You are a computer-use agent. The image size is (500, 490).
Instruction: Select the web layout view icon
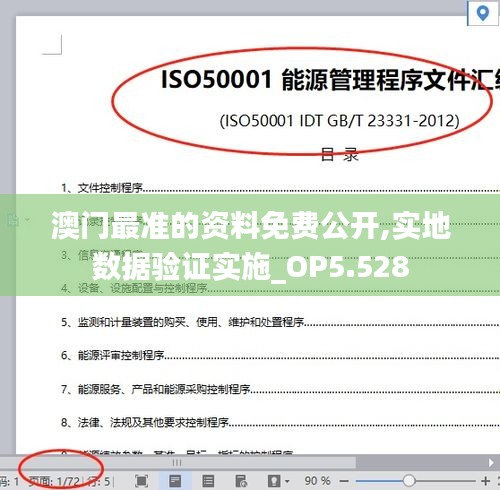point(241,481)
